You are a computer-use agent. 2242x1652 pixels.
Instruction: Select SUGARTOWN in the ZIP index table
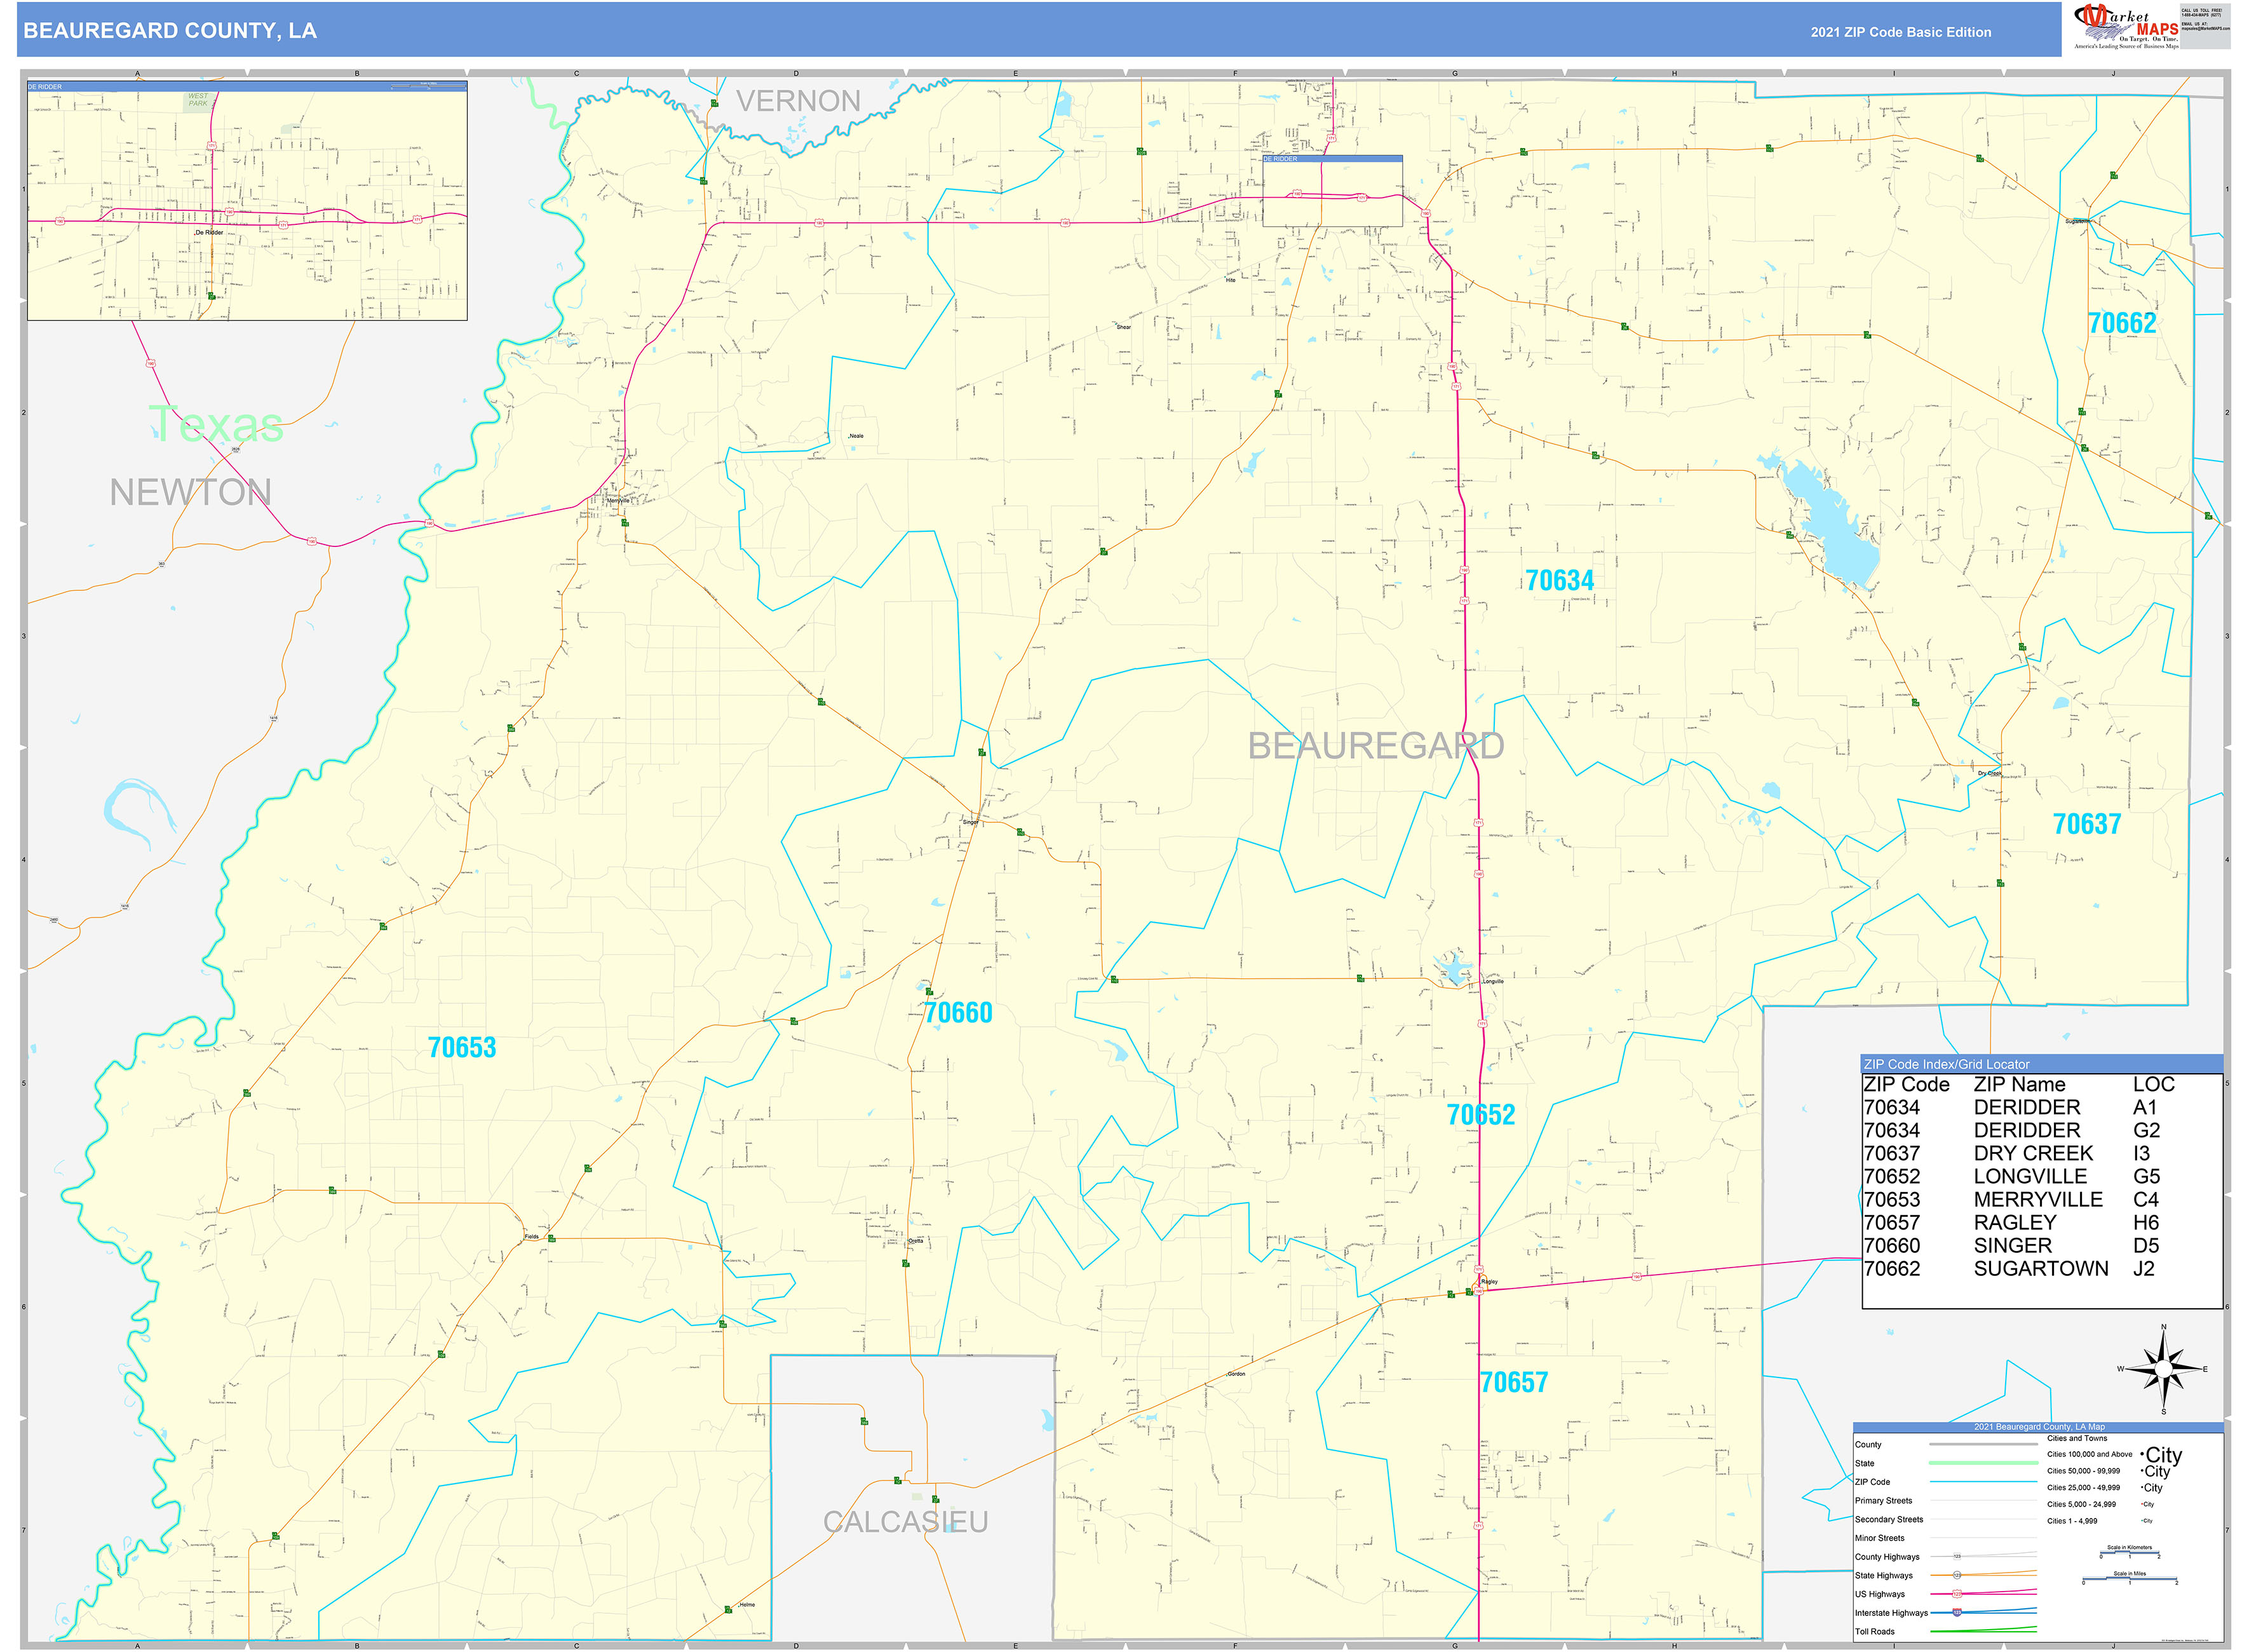[x=2041, y=1269]
